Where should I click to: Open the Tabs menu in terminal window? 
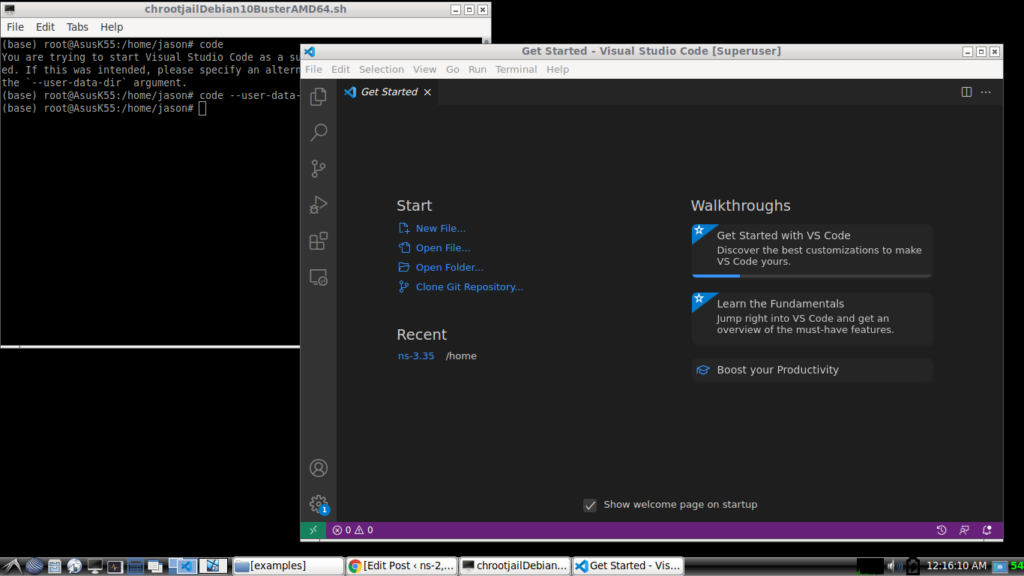[77, 27]
